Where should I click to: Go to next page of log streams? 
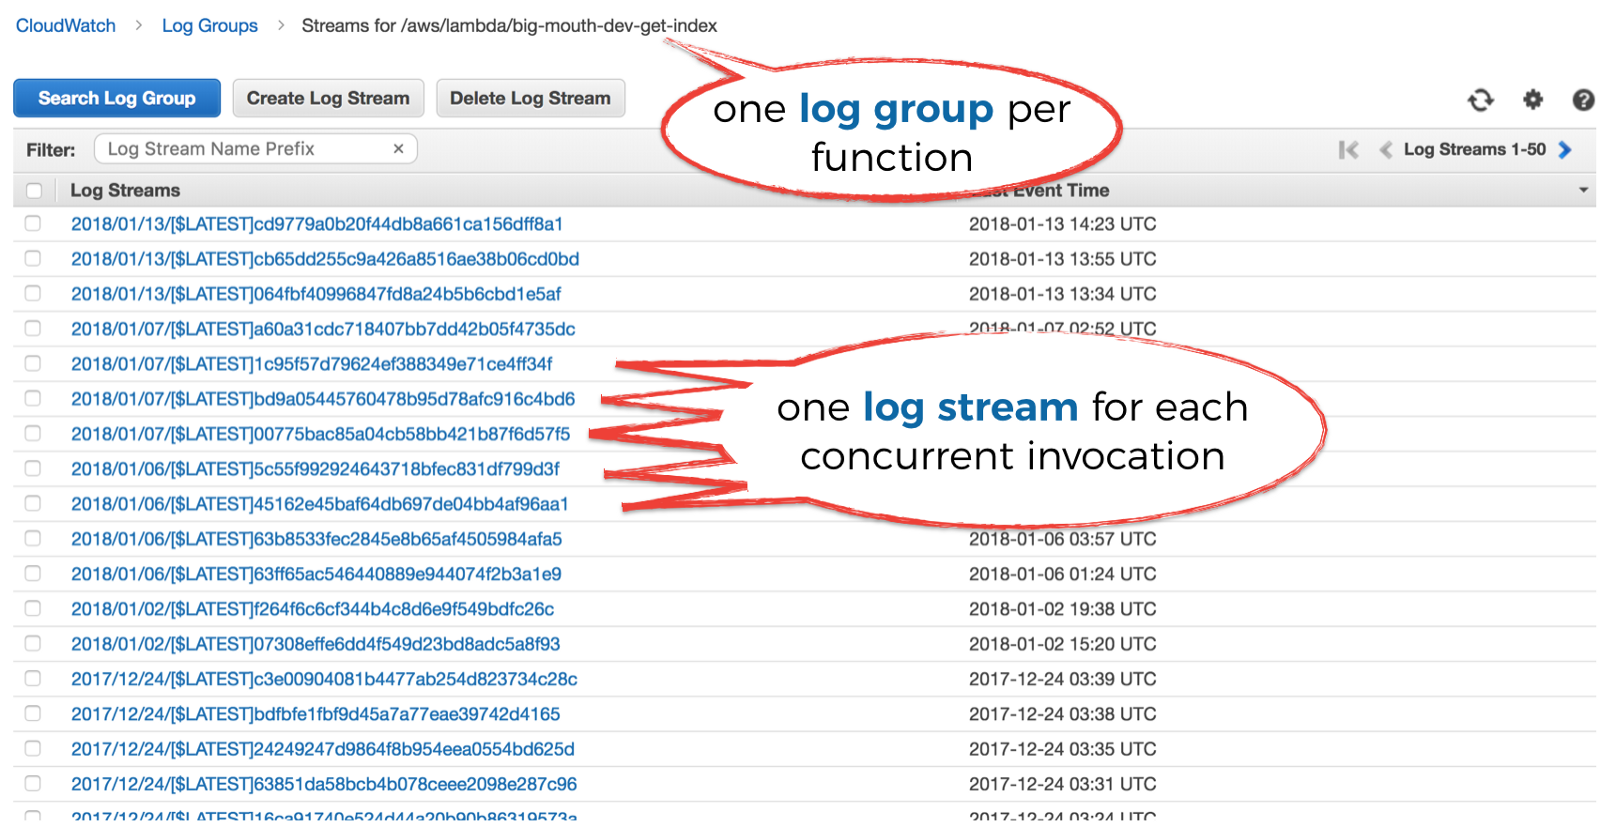pos(1565,150)
